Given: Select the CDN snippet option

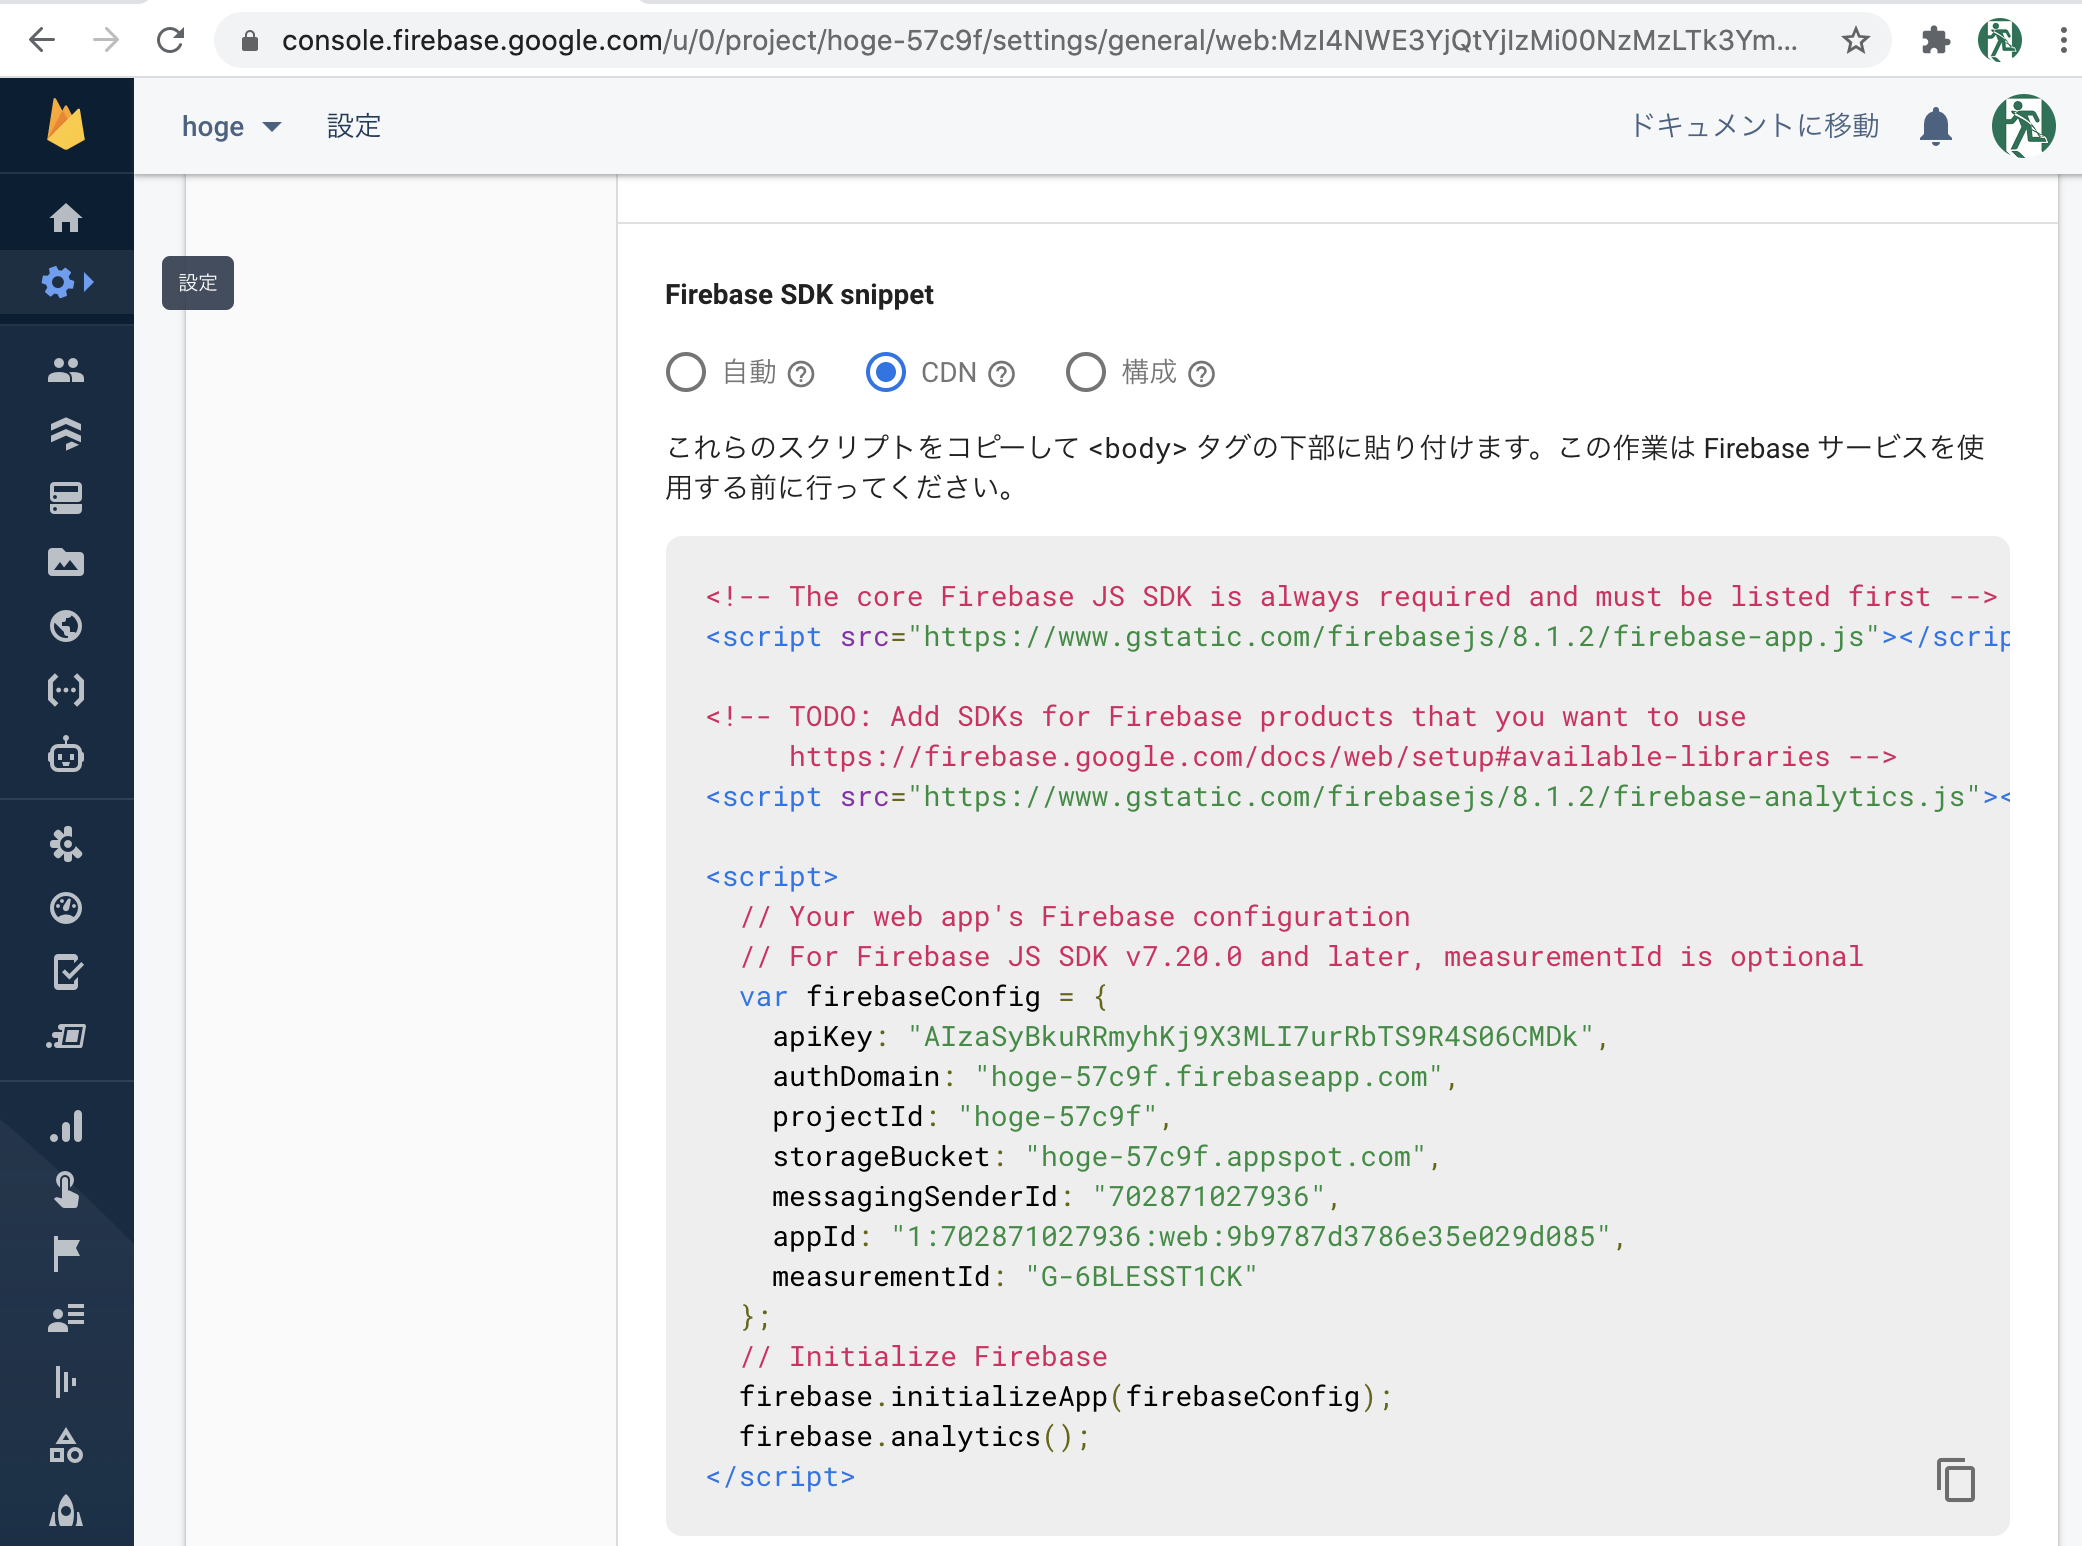Looking at the screenshot, I should click(886, 372).
